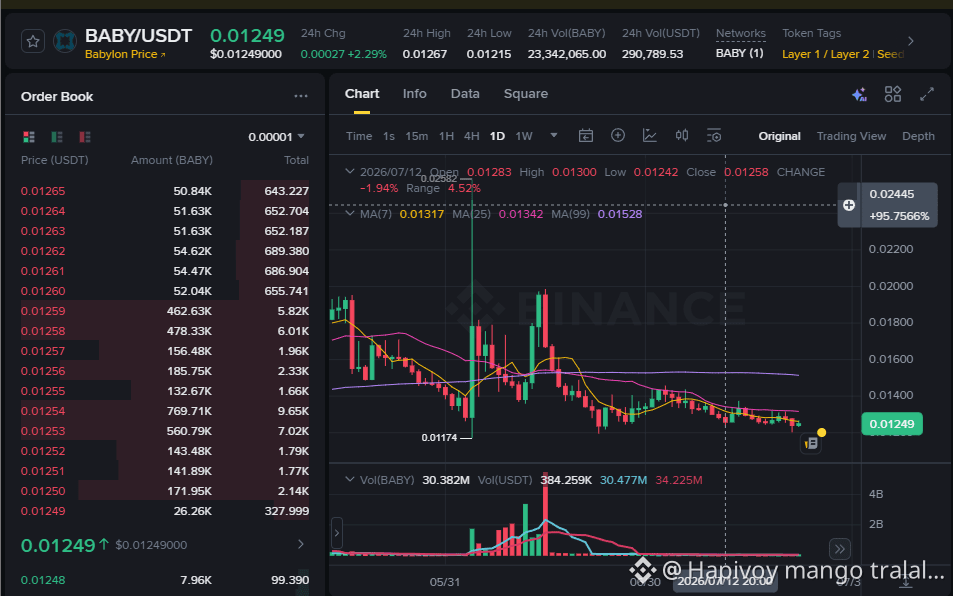Click the 2026/07/12 20:00 time marker
This screenshot has width=953, height=596.
724,581
